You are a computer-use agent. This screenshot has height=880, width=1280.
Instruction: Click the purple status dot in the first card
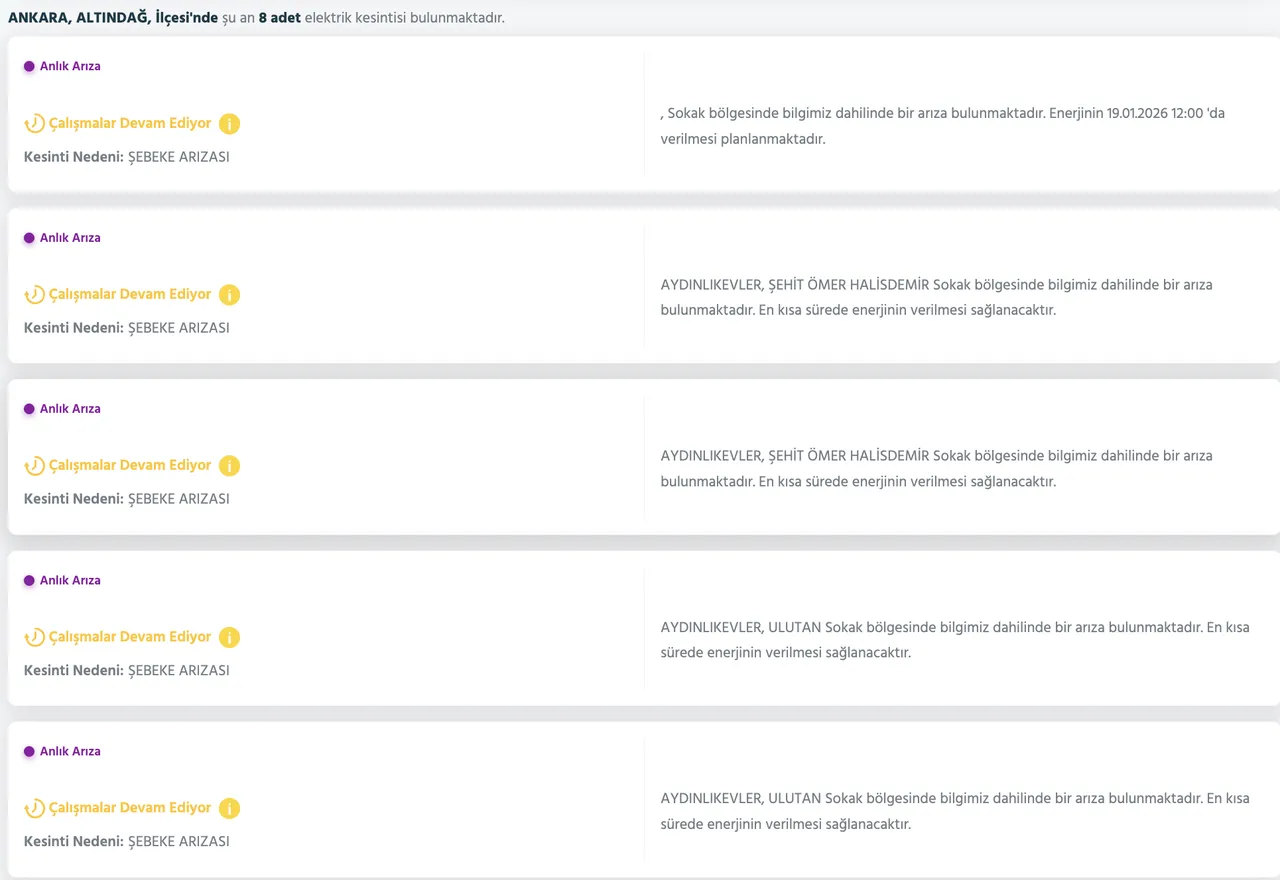[x=29, y=67]
